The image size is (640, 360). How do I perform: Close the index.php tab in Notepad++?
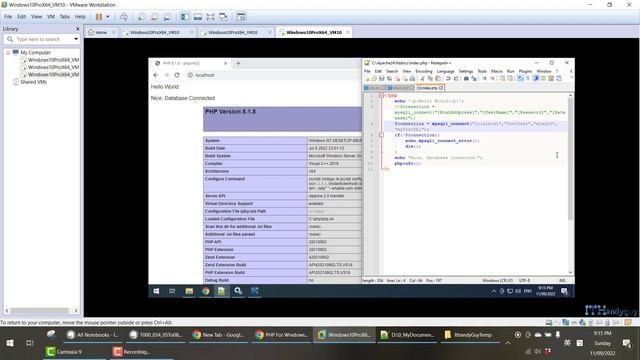point(441,88)
